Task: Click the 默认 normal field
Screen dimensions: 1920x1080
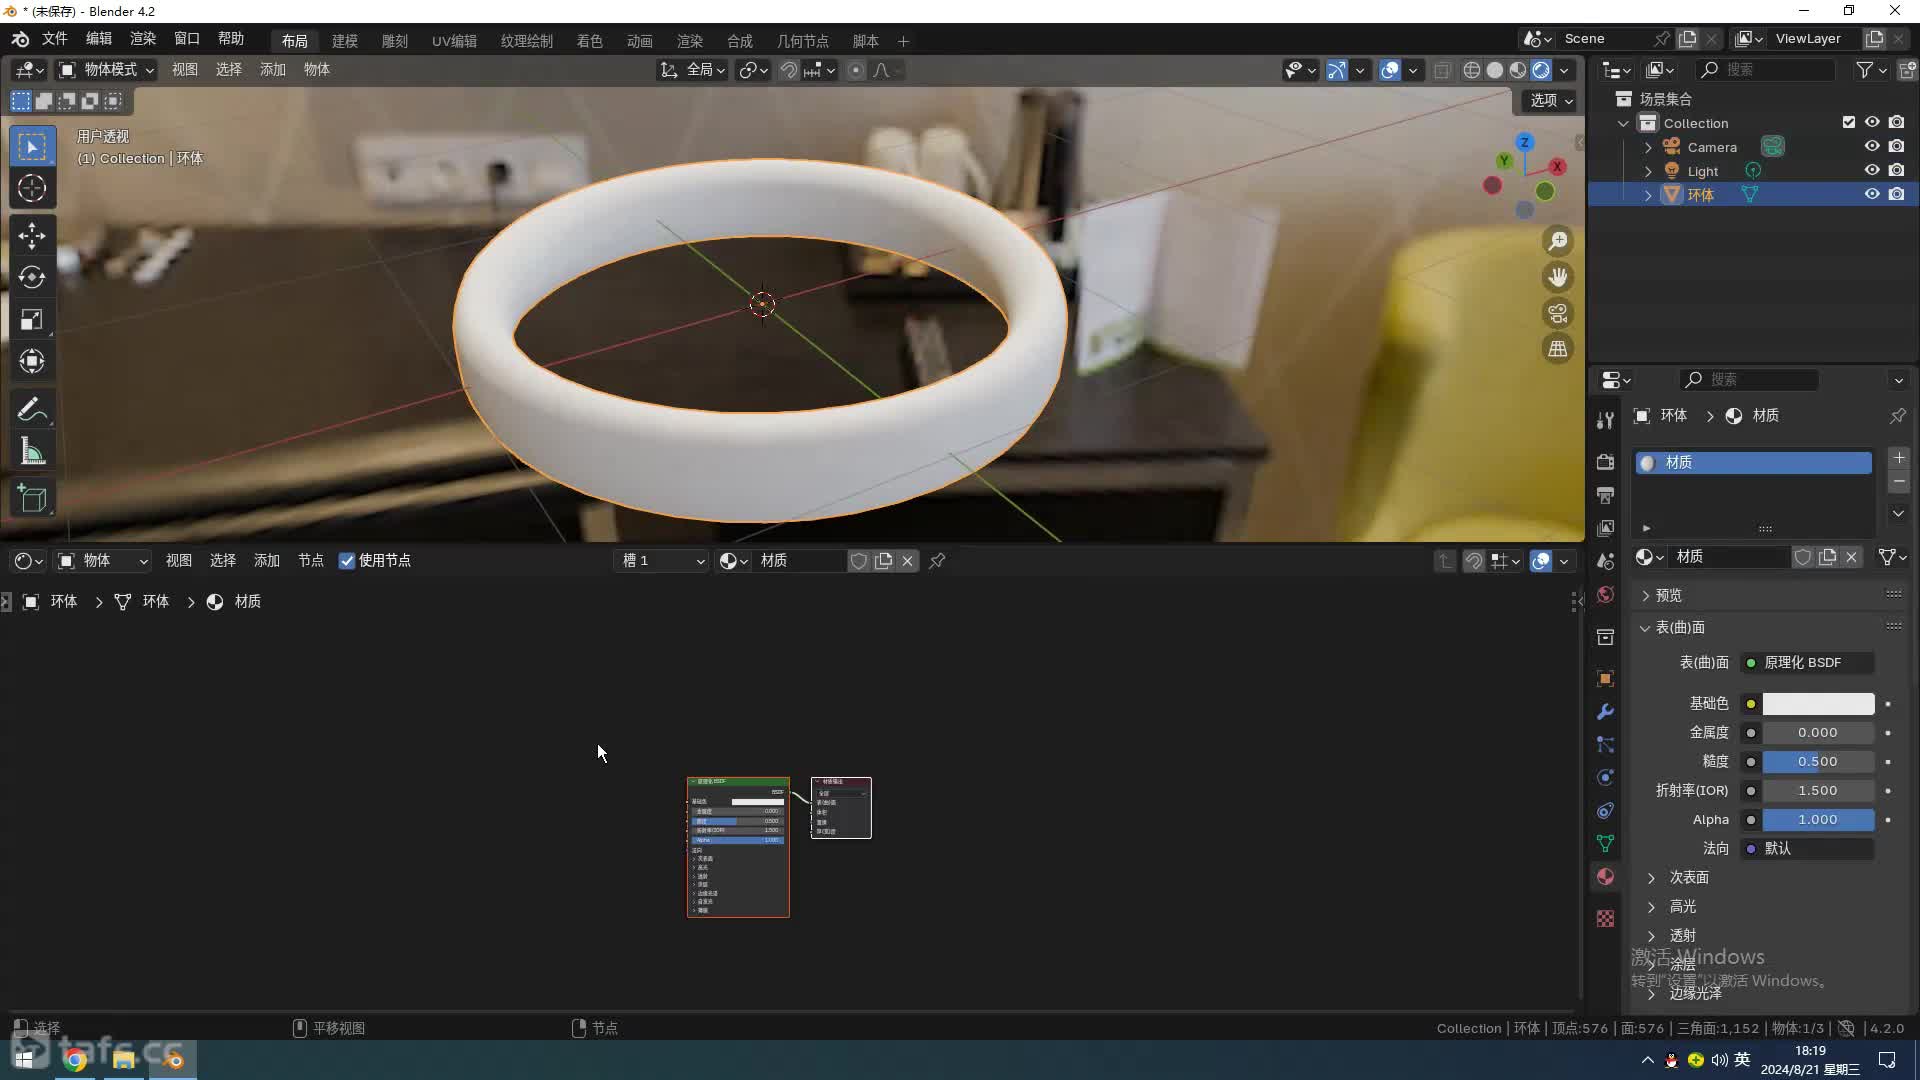Action: [1808, 848]
